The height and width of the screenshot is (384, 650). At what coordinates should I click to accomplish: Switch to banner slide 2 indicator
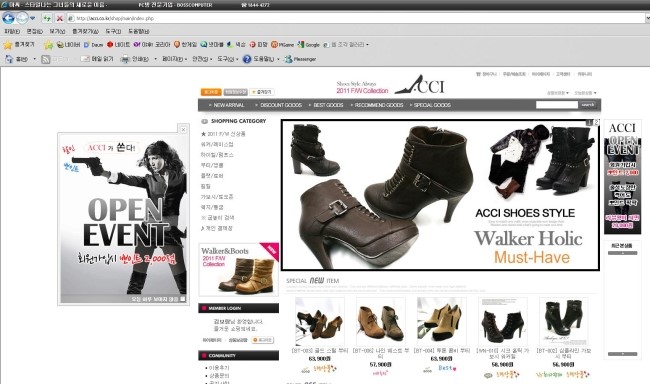tap(596, 123)
